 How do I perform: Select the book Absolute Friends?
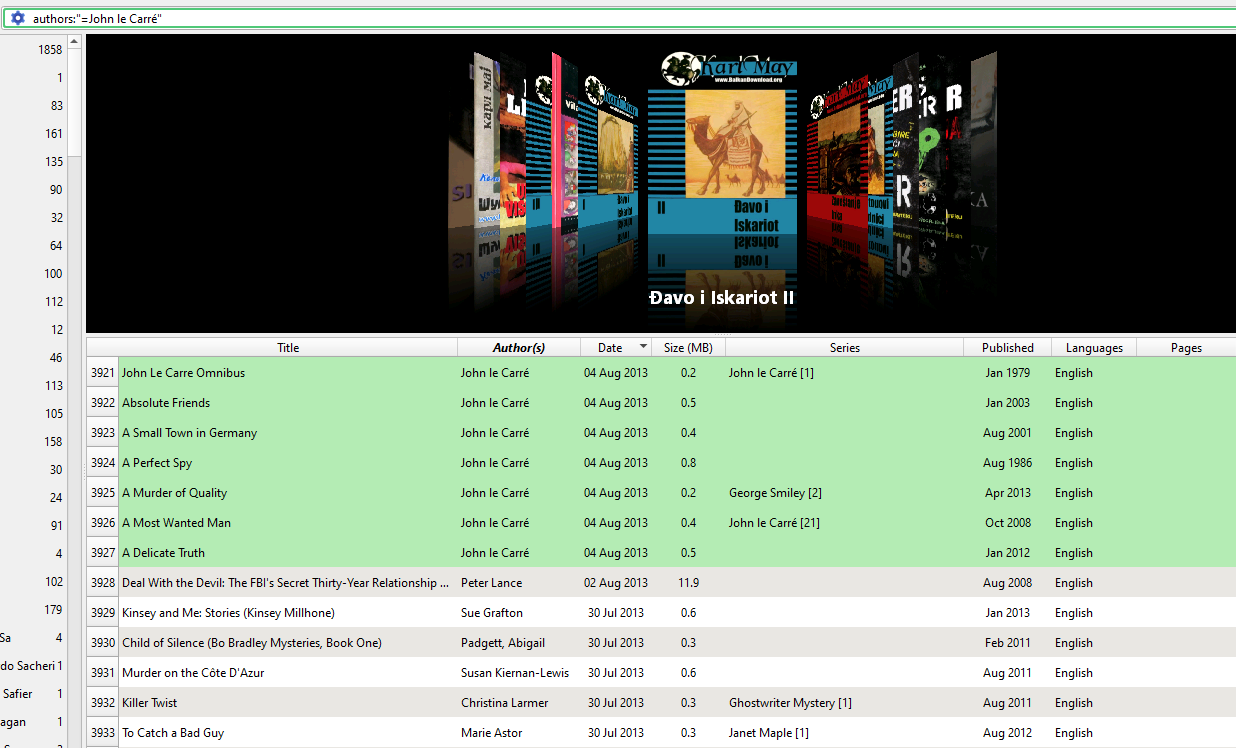pyautogui.click(x=166, y=403)
